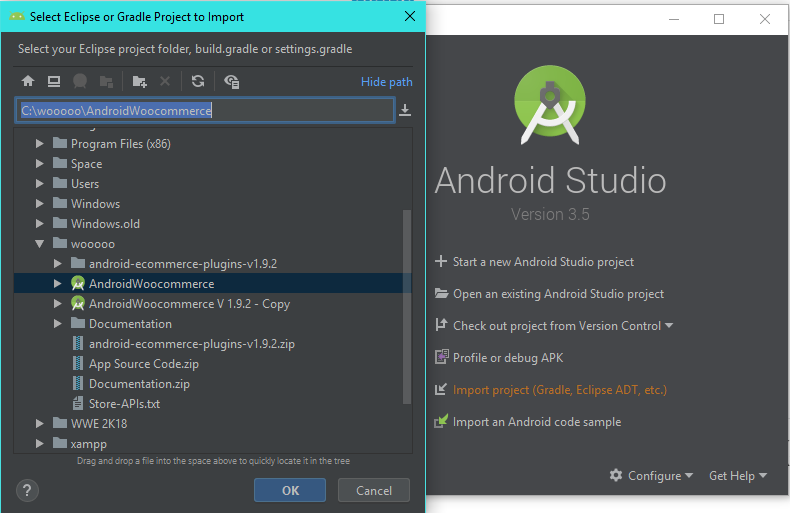Screen dimensions: 790x513
Task: Create a New Folder via toolbar icon
Action: [x=139, y=81]
